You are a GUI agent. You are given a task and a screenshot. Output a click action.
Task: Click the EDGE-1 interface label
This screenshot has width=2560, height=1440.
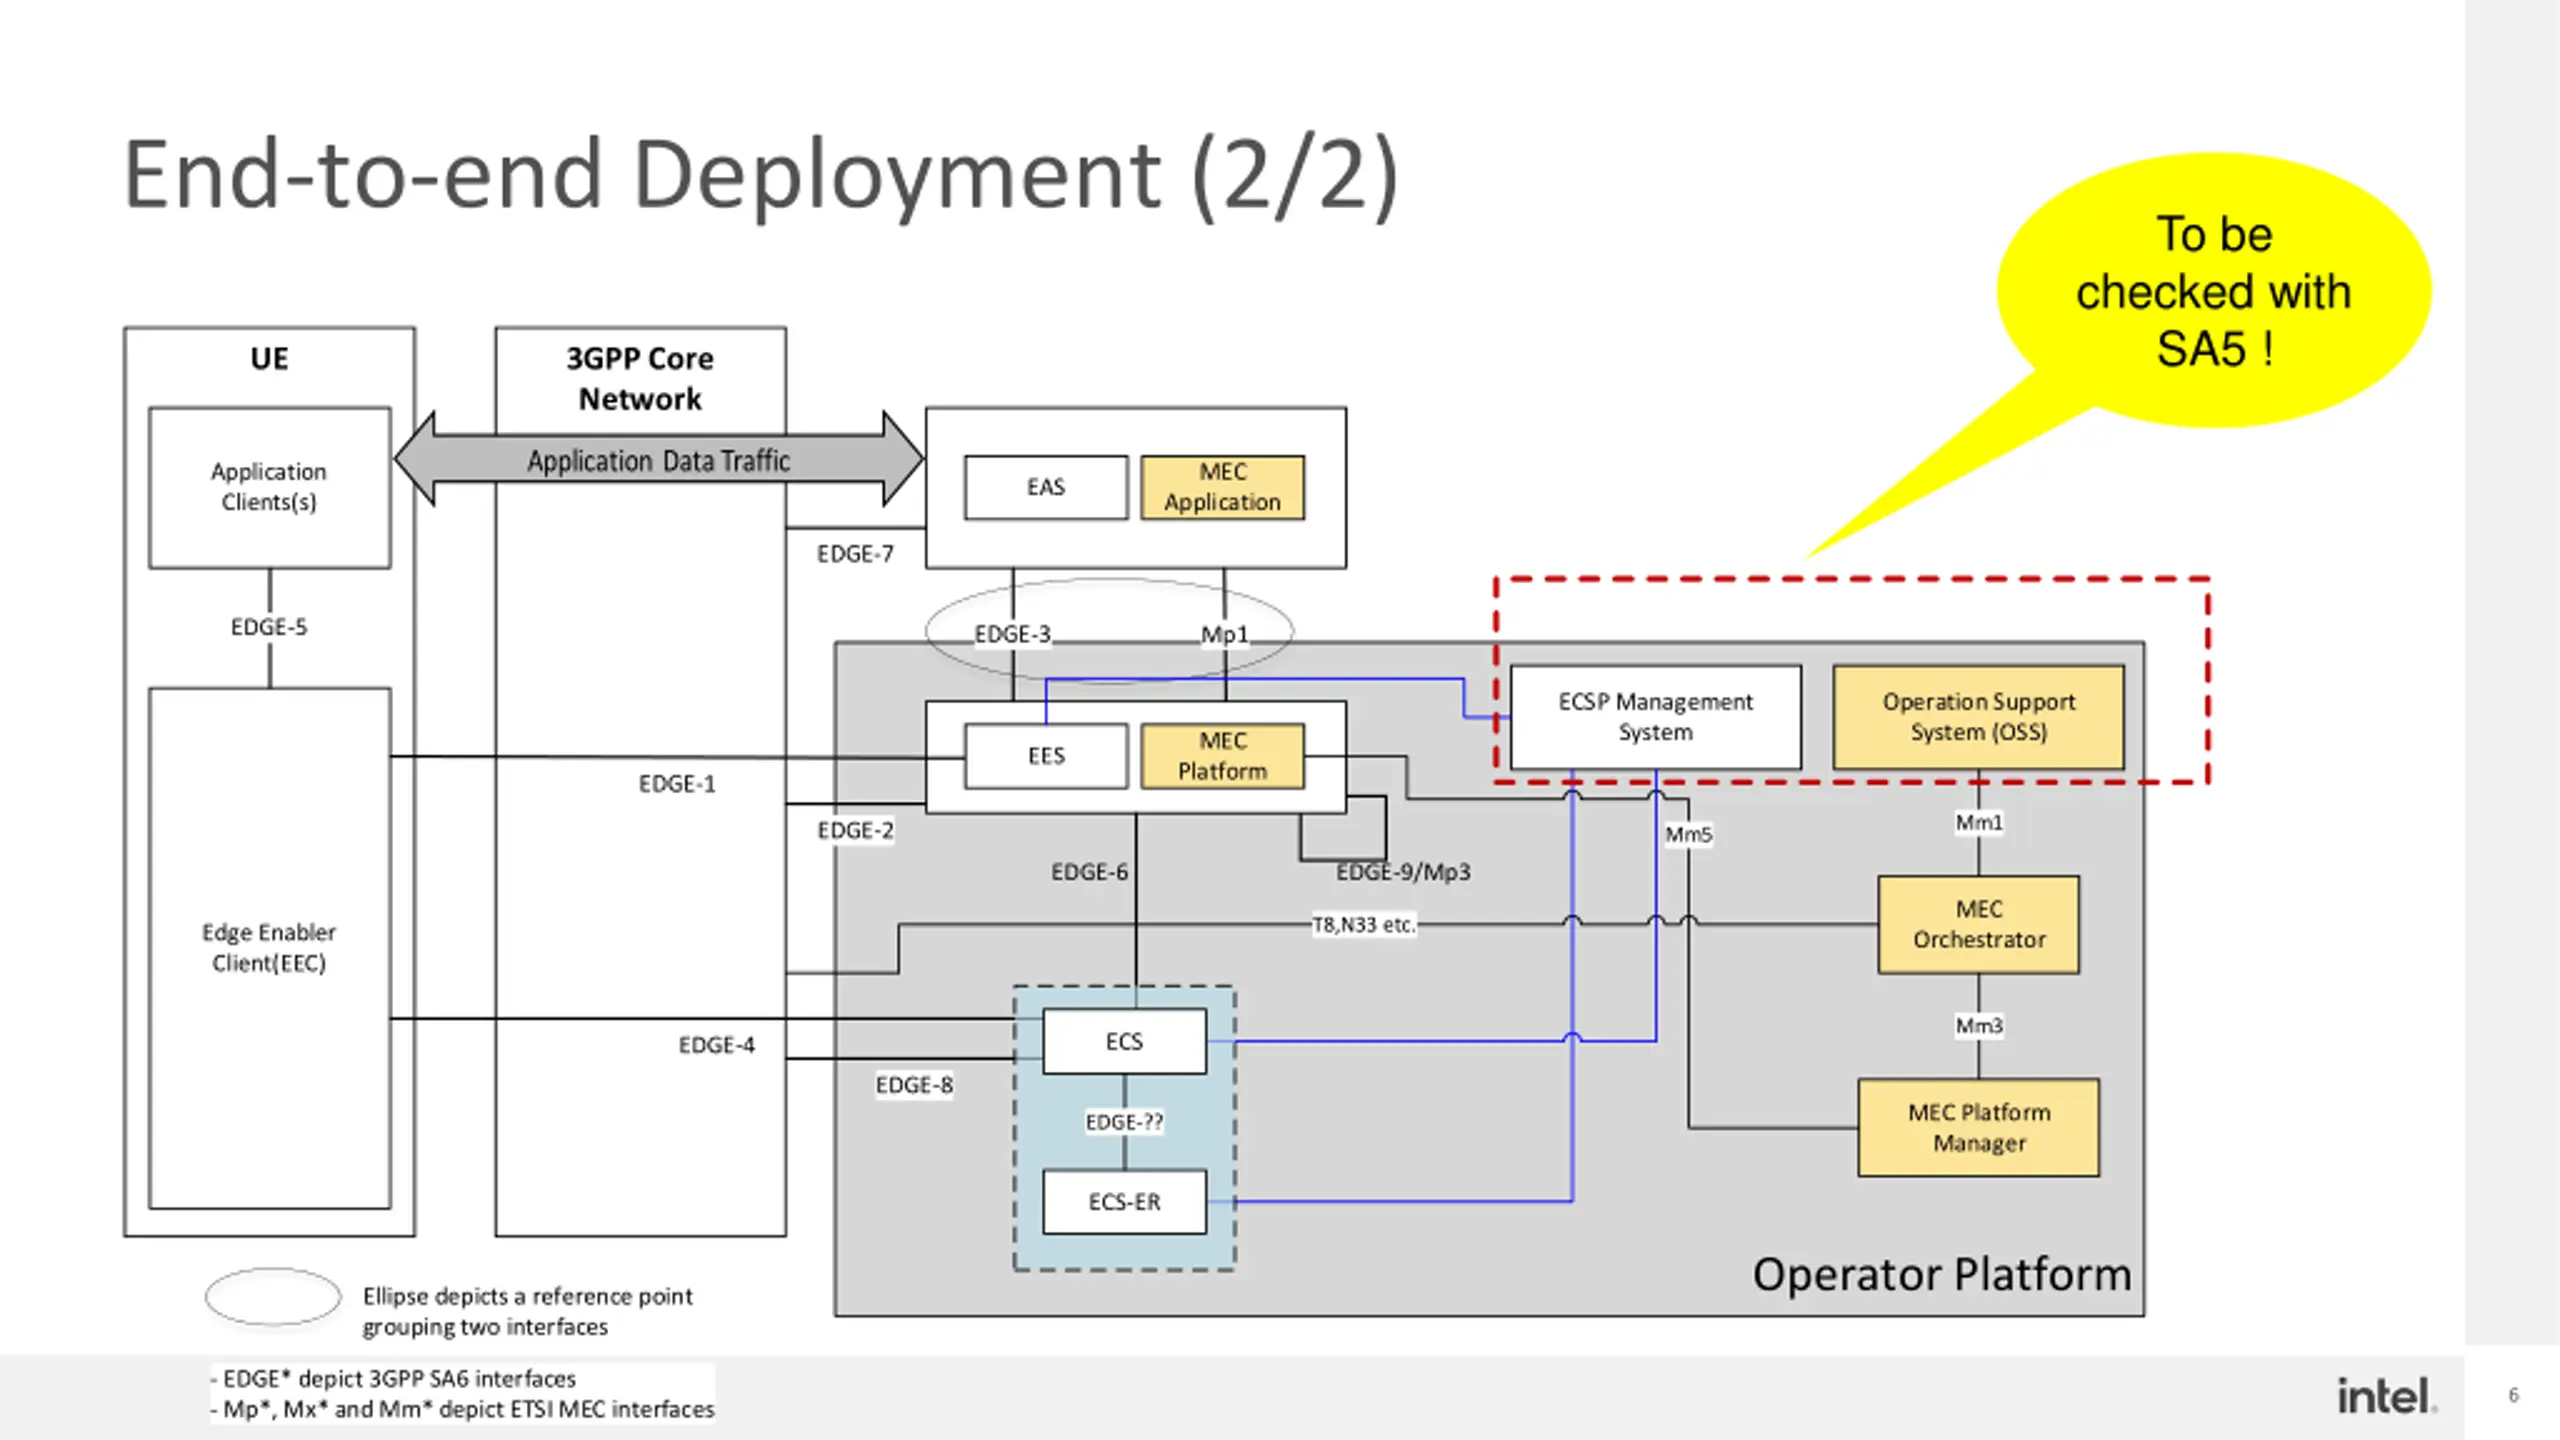(677, 784)
